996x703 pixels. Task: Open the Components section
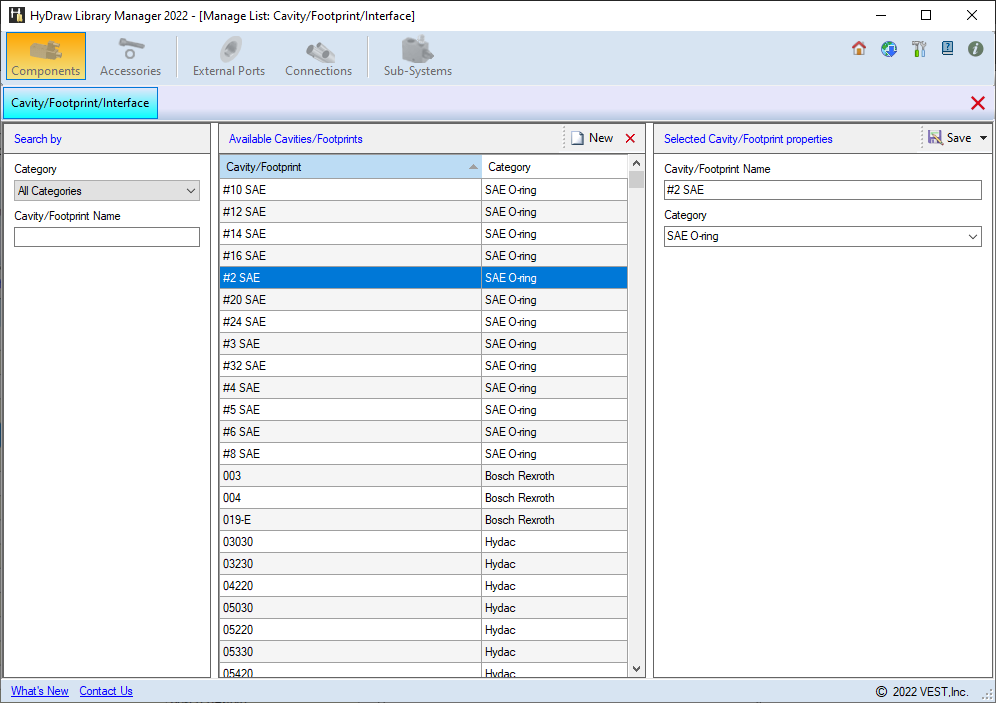(46, 56)
